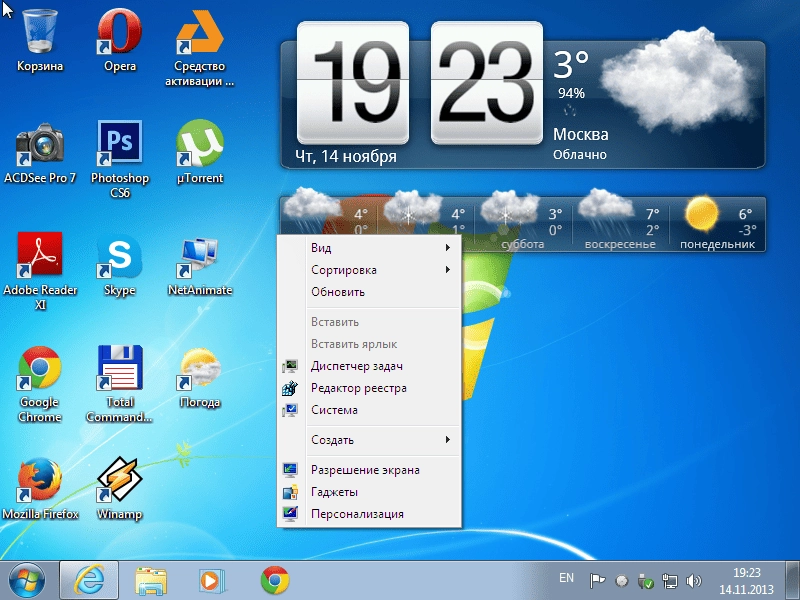Expand the Вид submenu

pyautogui.click(x=369, y=247)
